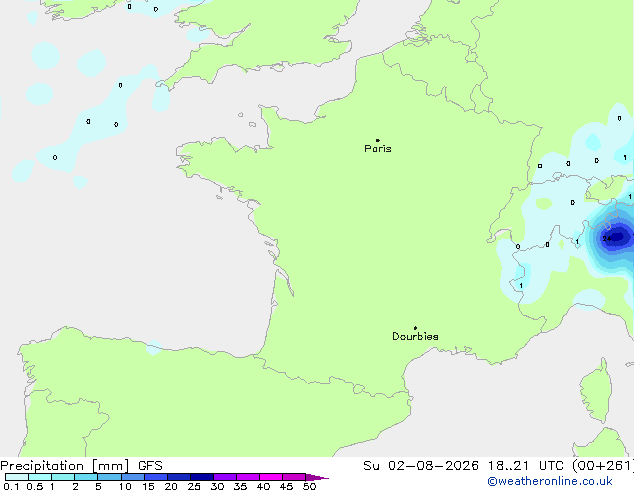Screen dimensions: 634x490
Task: Select the 10–15 mm legend color swatch
Action: coord(133,477)
